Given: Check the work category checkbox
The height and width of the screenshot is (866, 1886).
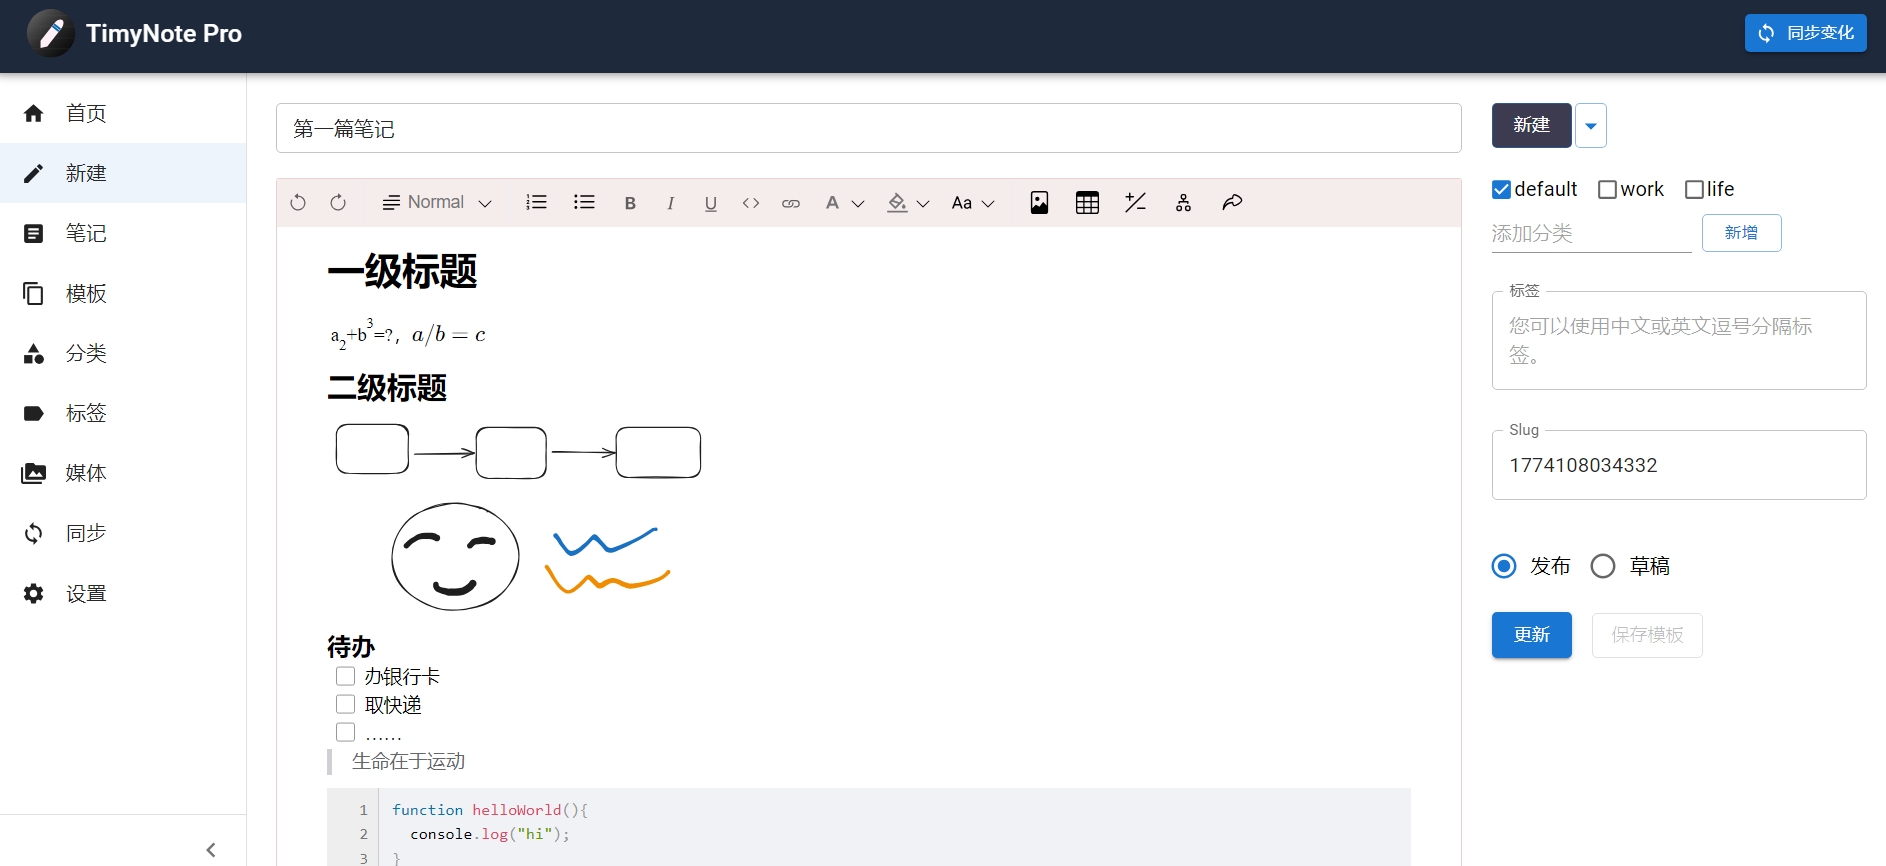Looking at the screenshot, I should (1607, 190).
